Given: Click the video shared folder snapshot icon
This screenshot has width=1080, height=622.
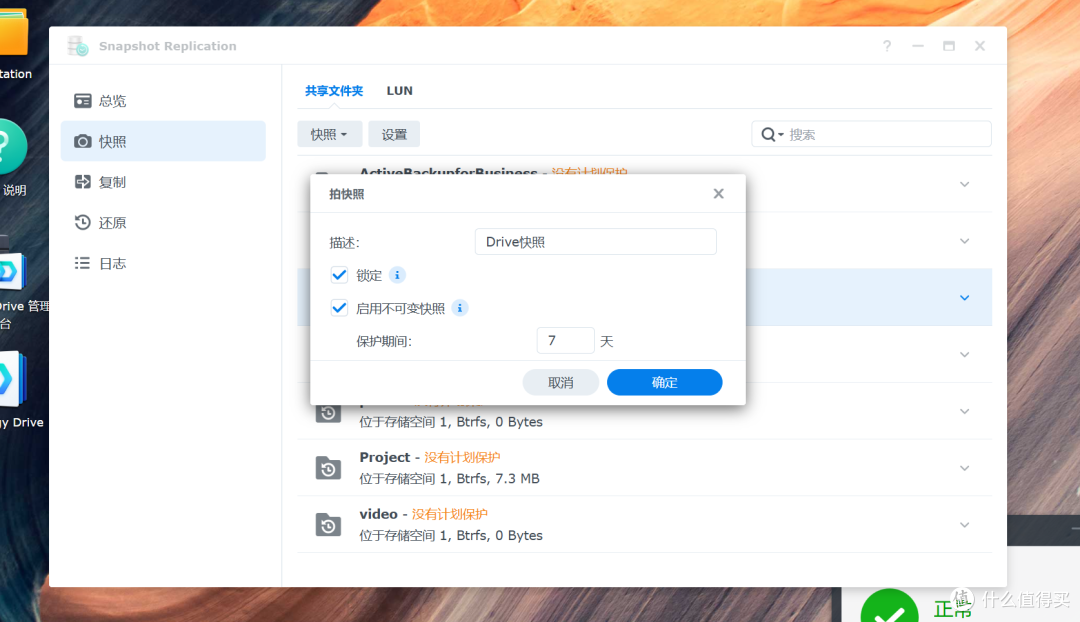Looking at the screenshot, I should pos(328,524).
